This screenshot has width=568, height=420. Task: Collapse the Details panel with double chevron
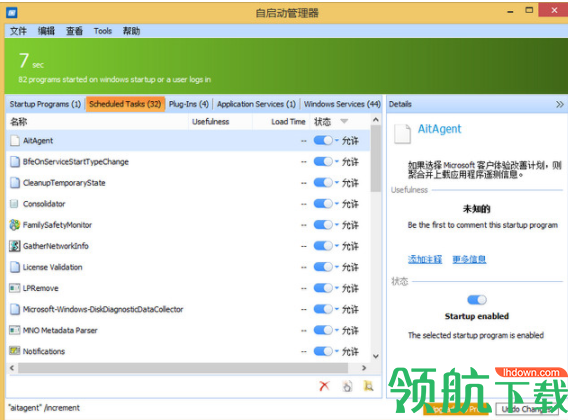tap(560, 104)
